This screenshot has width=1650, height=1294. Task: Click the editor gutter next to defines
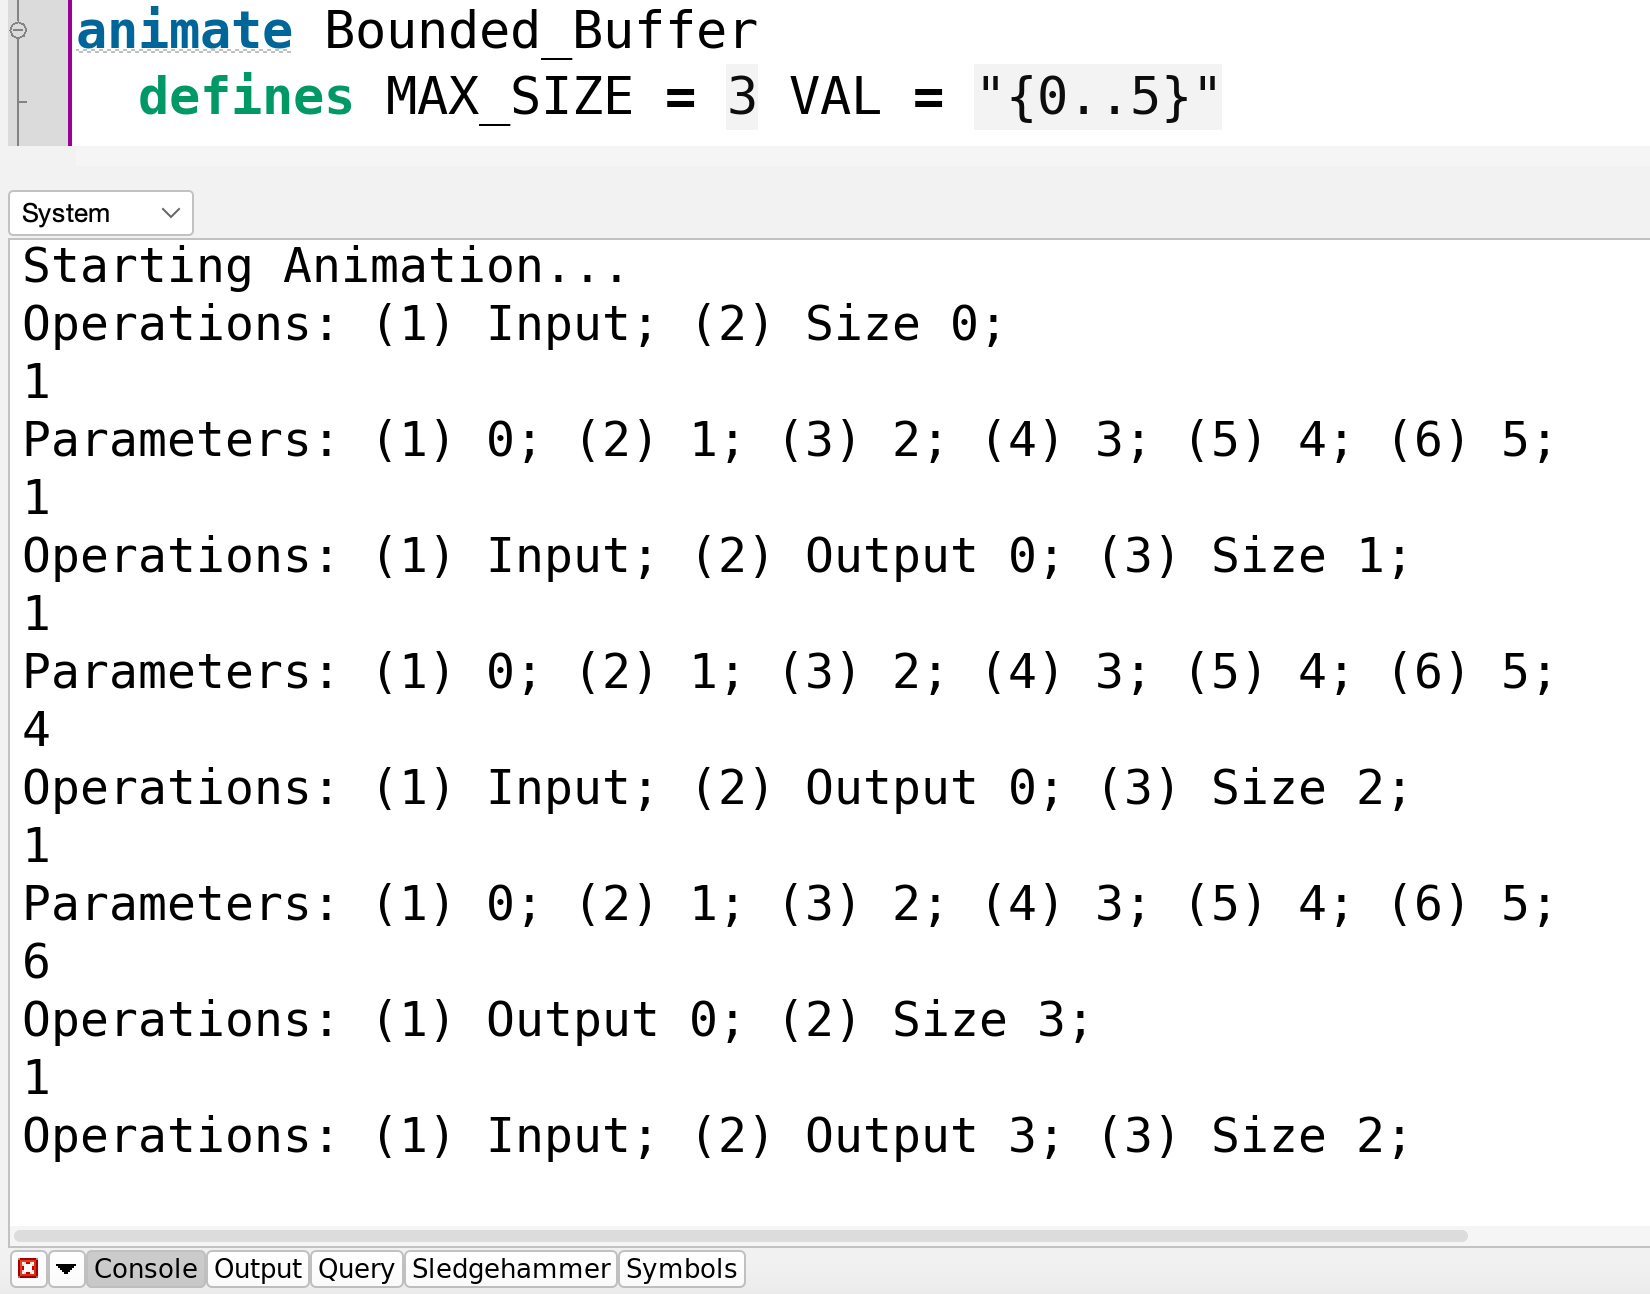pyautogui.click(x=38, y=98)
